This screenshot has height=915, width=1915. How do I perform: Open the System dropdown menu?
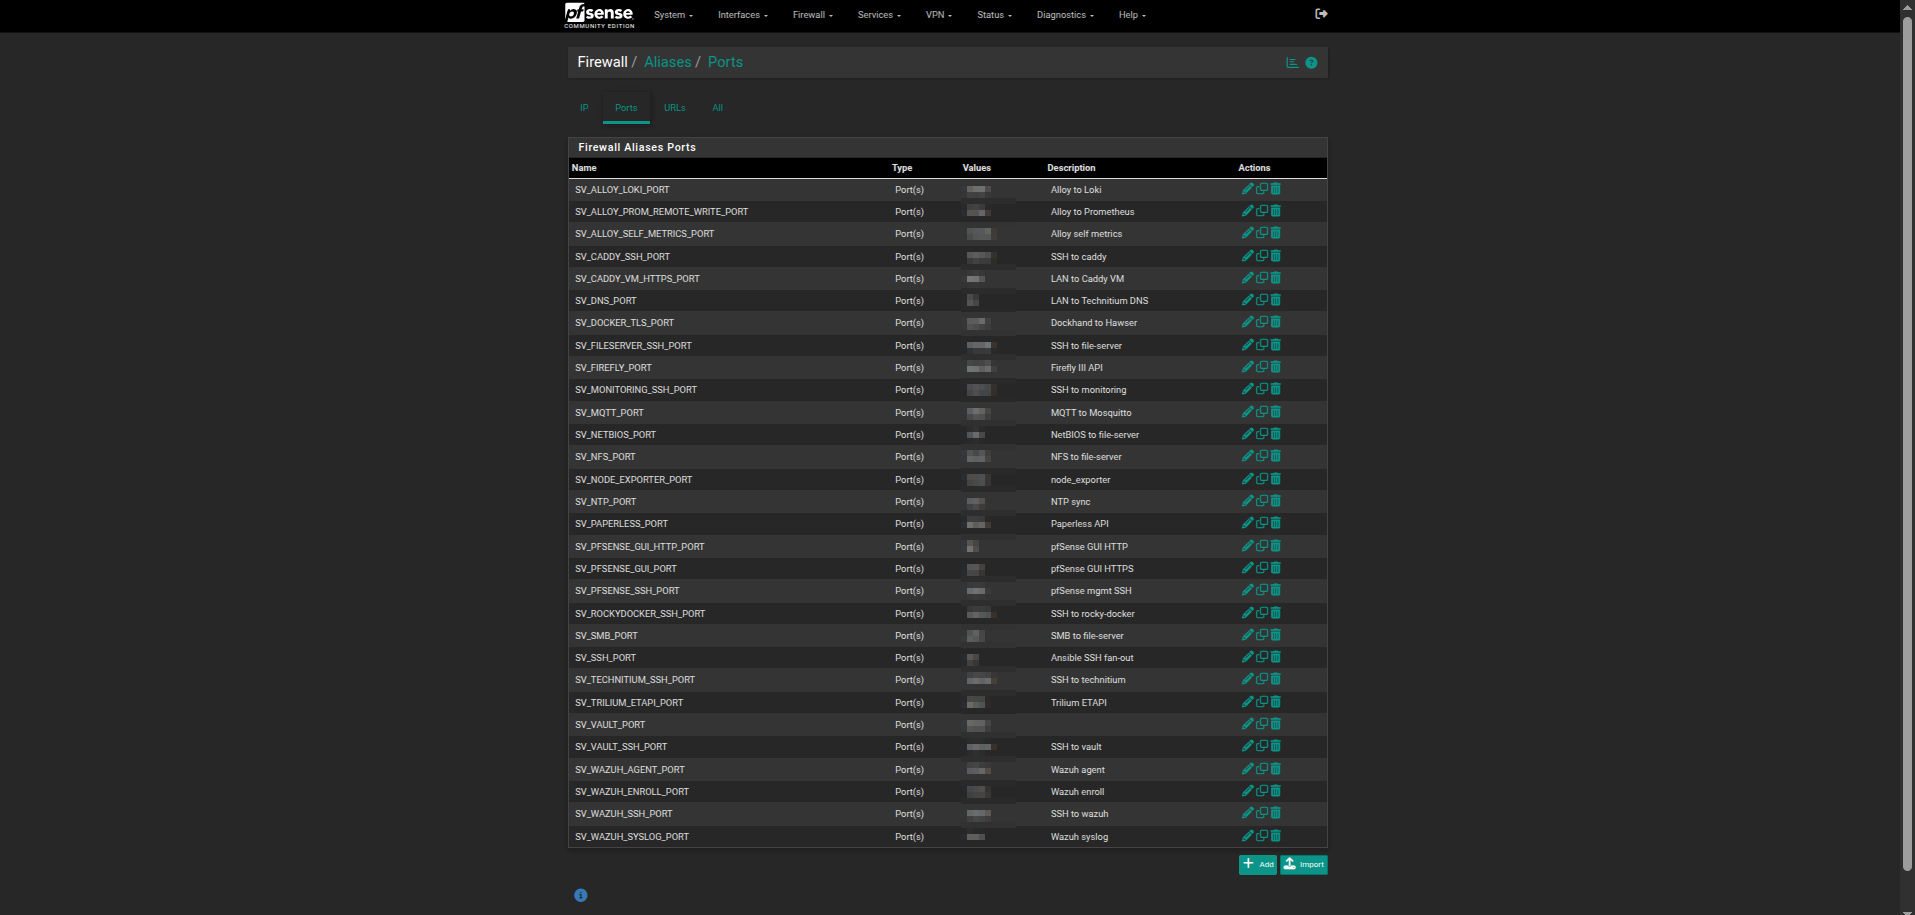click(x=673, y=15)
